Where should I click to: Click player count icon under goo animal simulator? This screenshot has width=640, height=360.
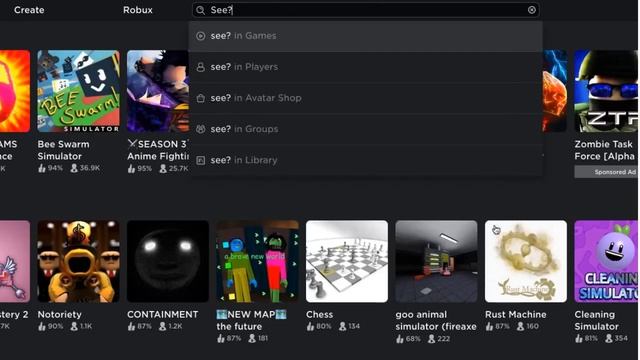[x=431, y=338]
